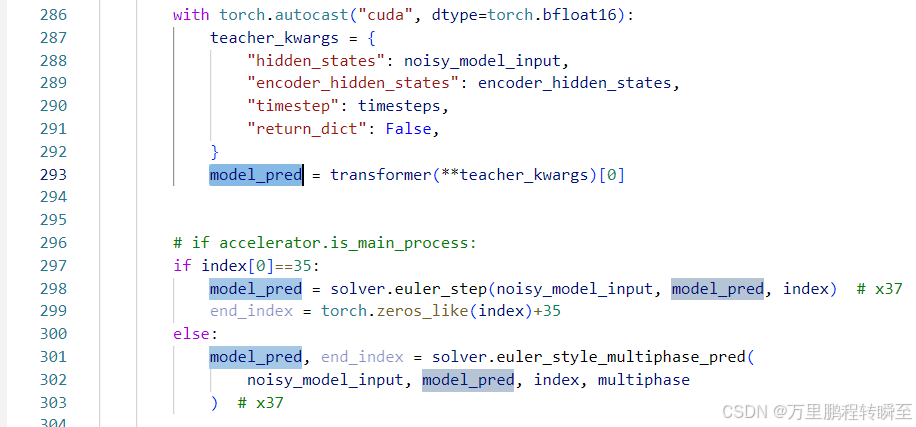Click the closing brace on line 292

(214, 152)
